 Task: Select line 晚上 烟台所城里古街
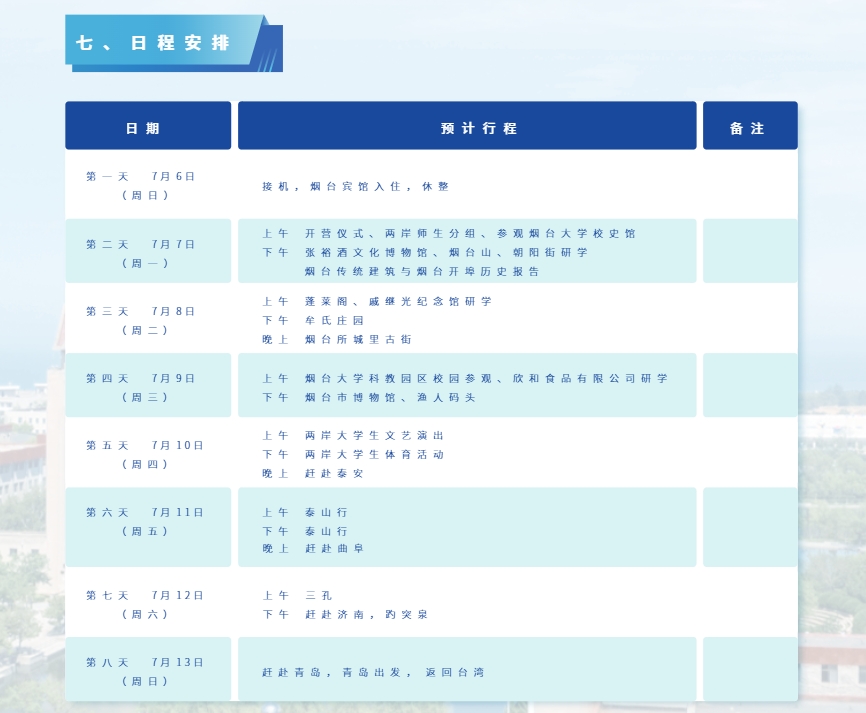(337, 339)
